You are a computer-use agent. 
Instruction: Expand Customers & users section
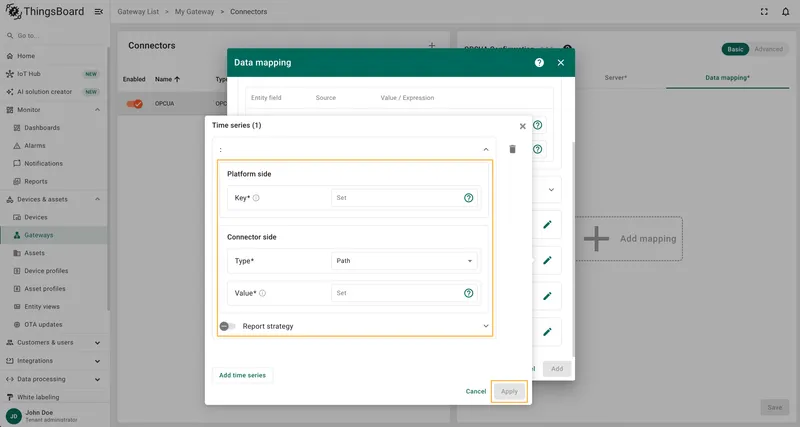pyautogui.click(x=97, y=343)
